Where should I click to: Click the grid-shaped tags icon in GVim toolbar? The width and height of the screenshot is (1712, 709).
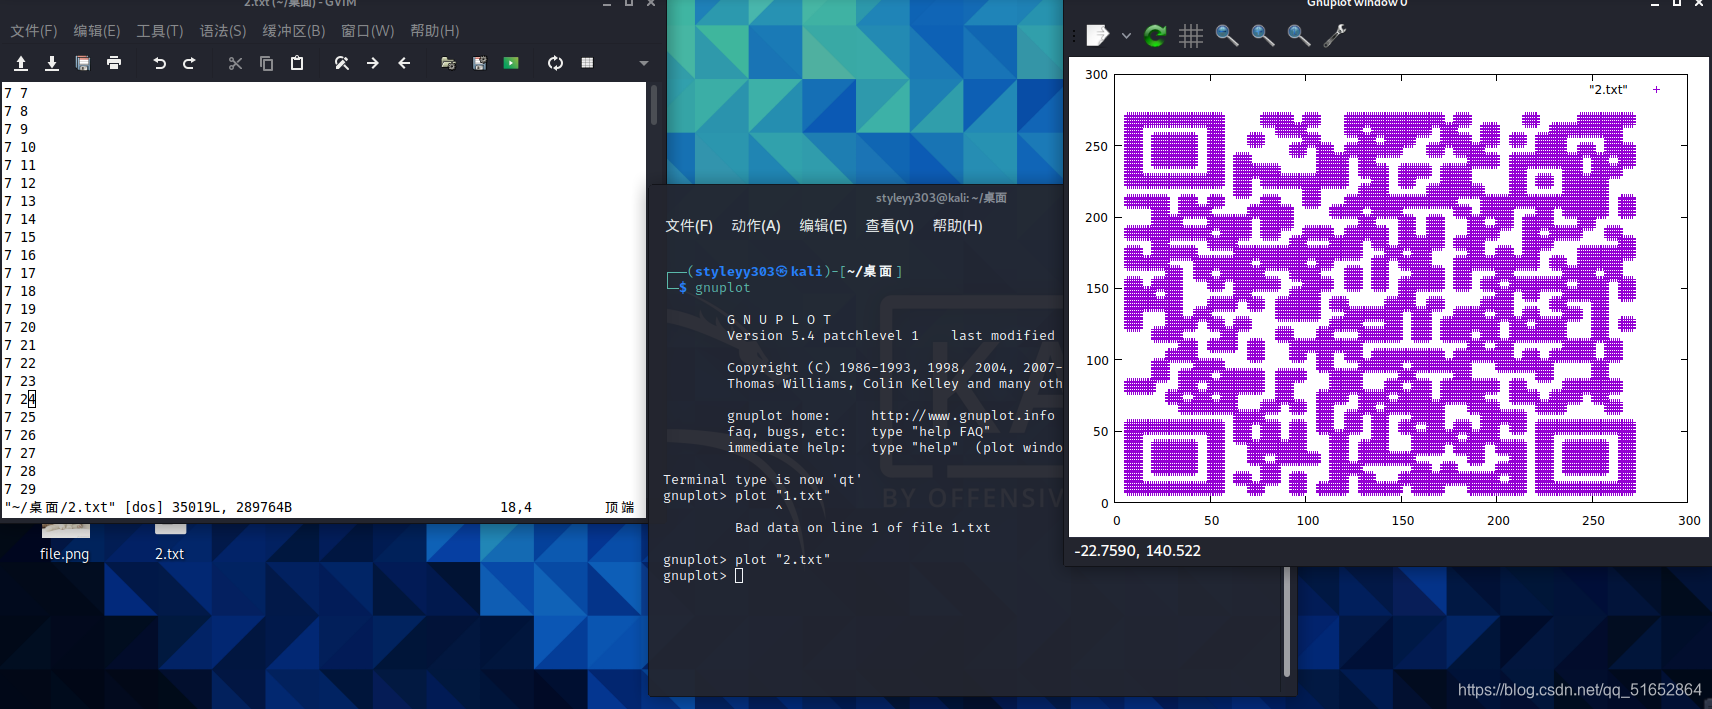pyautogui.click(x=587, y=63)
